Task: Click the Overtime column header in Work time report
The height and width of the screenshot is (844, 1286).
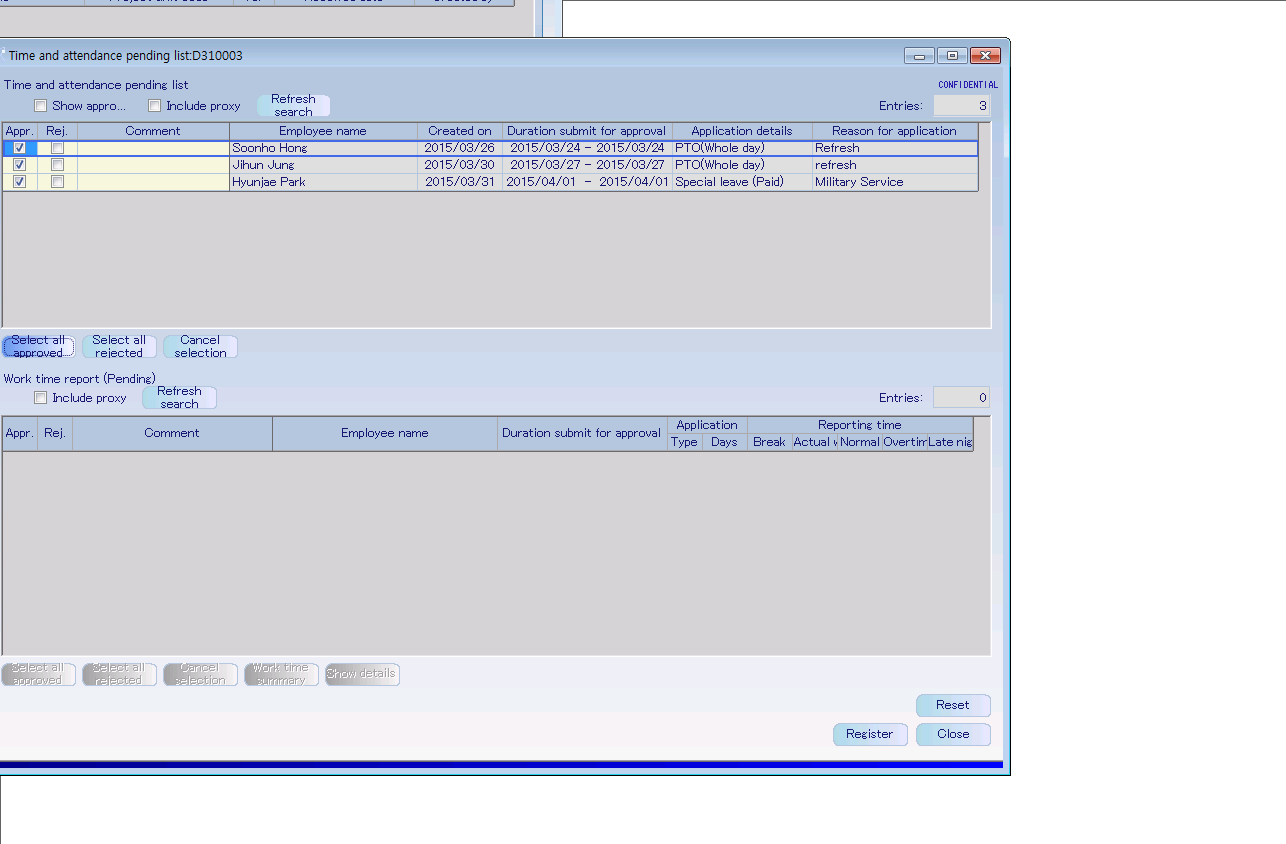Action: 905,442
